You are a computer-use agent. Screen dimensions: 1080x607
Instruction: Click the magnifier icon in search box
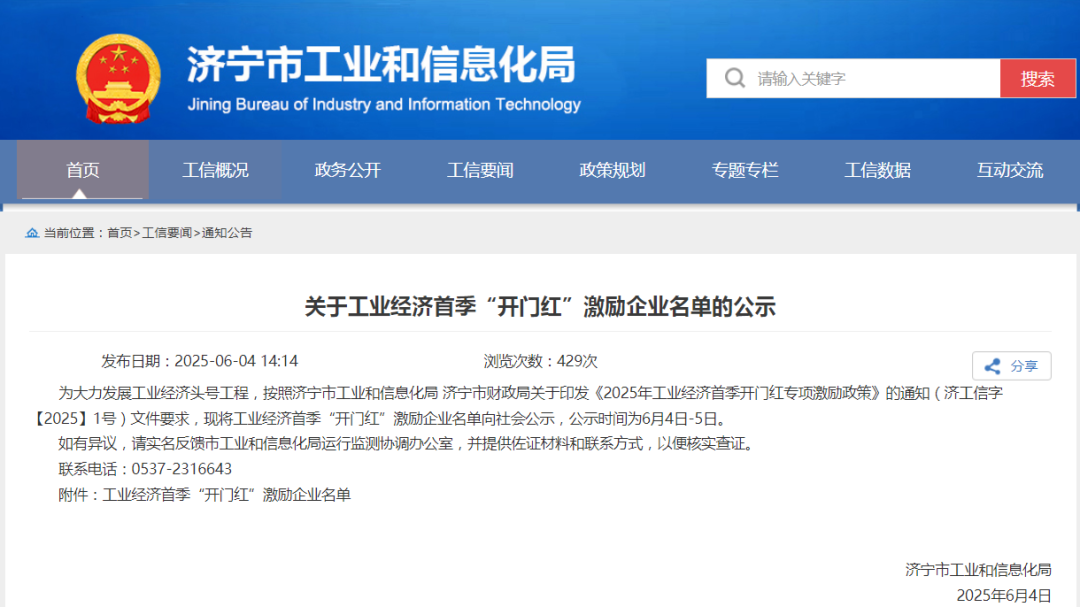pos(735,78)
